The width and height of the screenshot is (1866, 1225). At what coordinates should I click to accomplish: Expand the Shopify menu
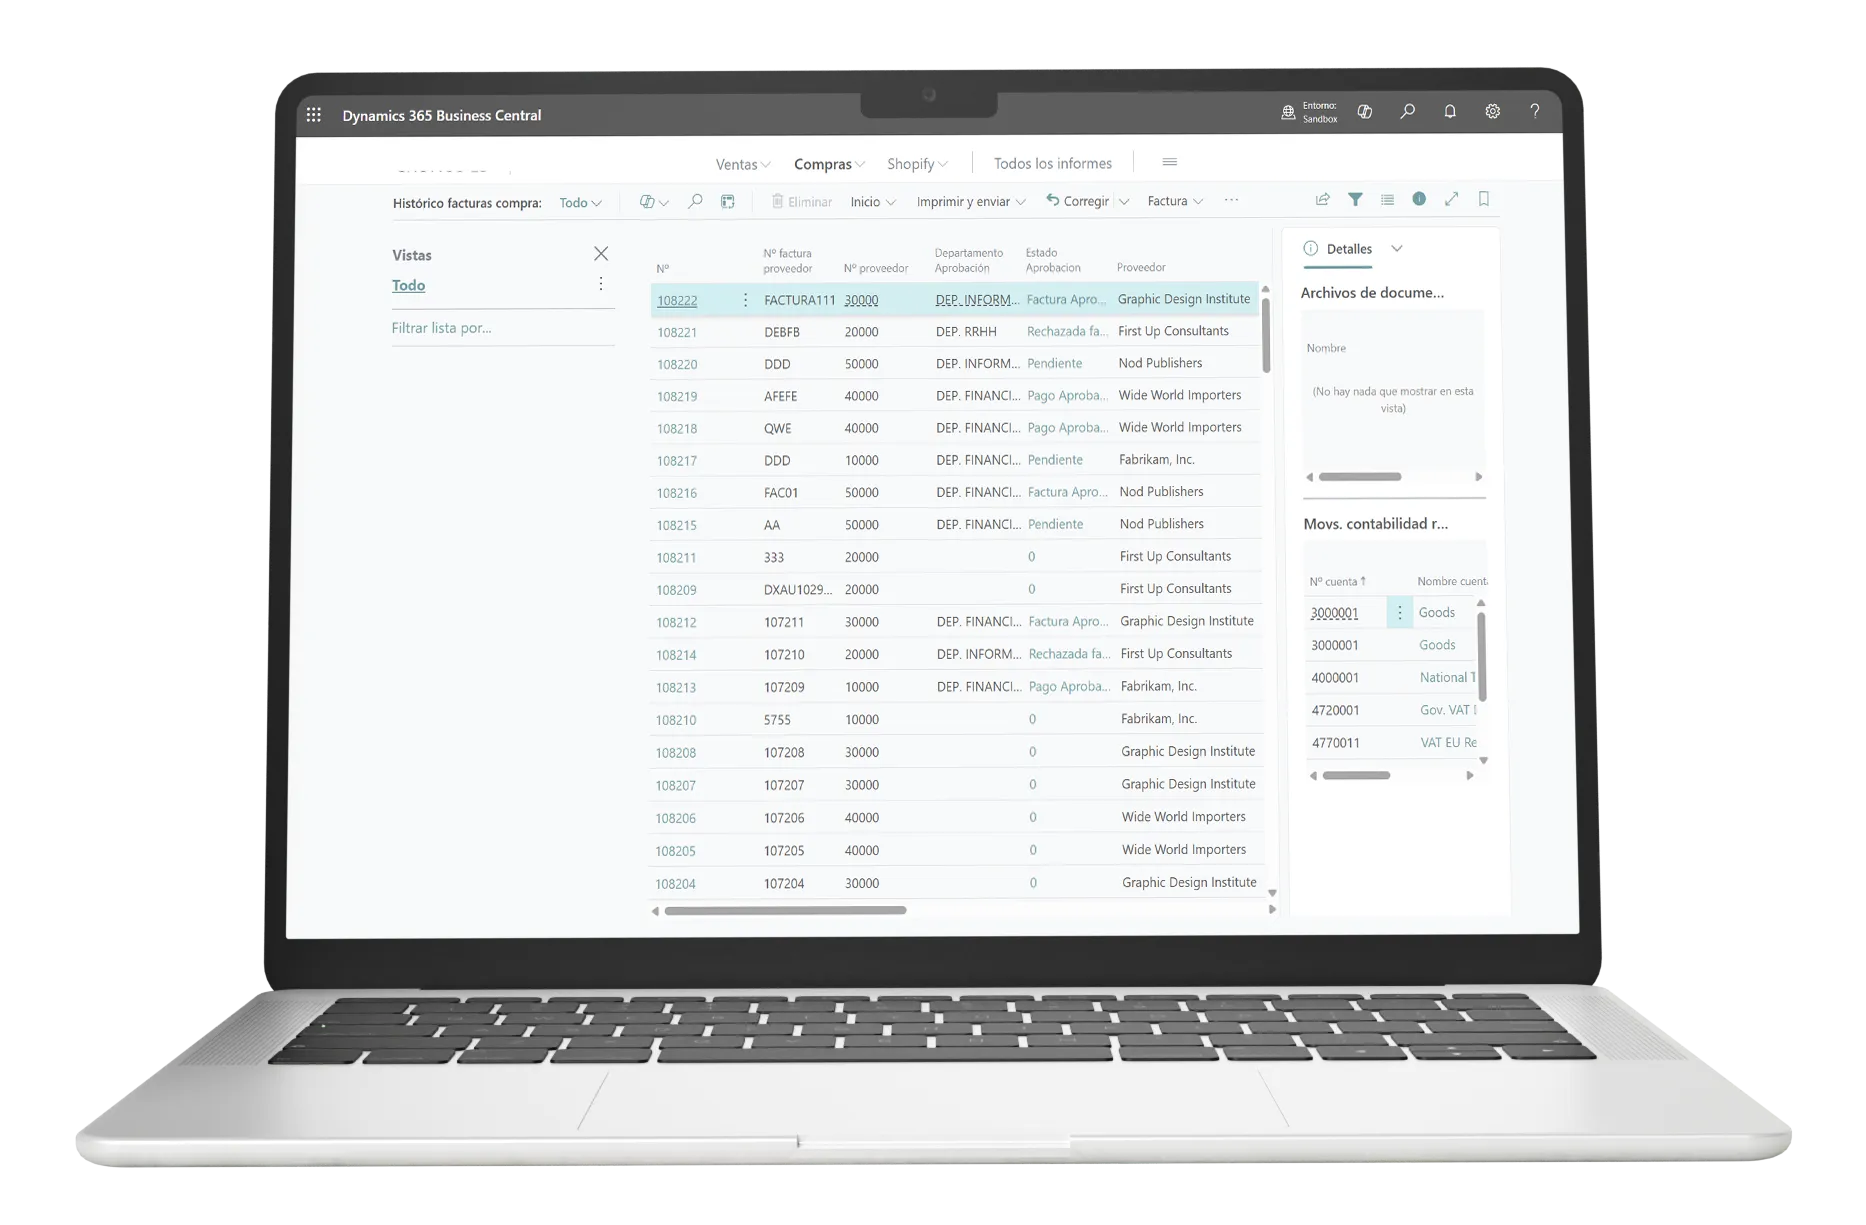pyautogui.click(x=917, y=164)
